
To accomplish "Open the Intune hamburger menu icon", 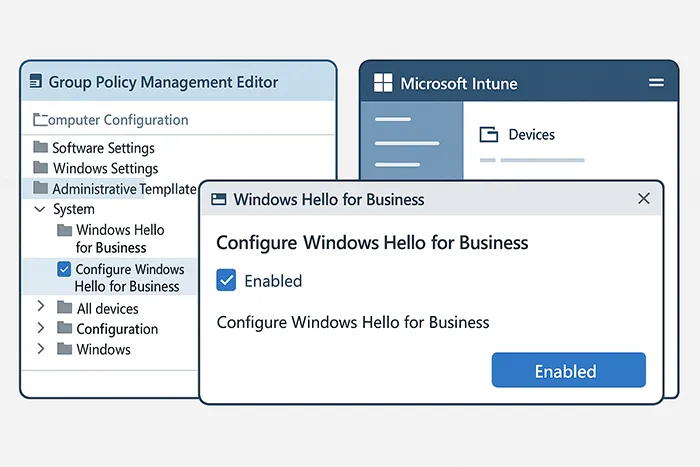I will (x=656, y=83).
